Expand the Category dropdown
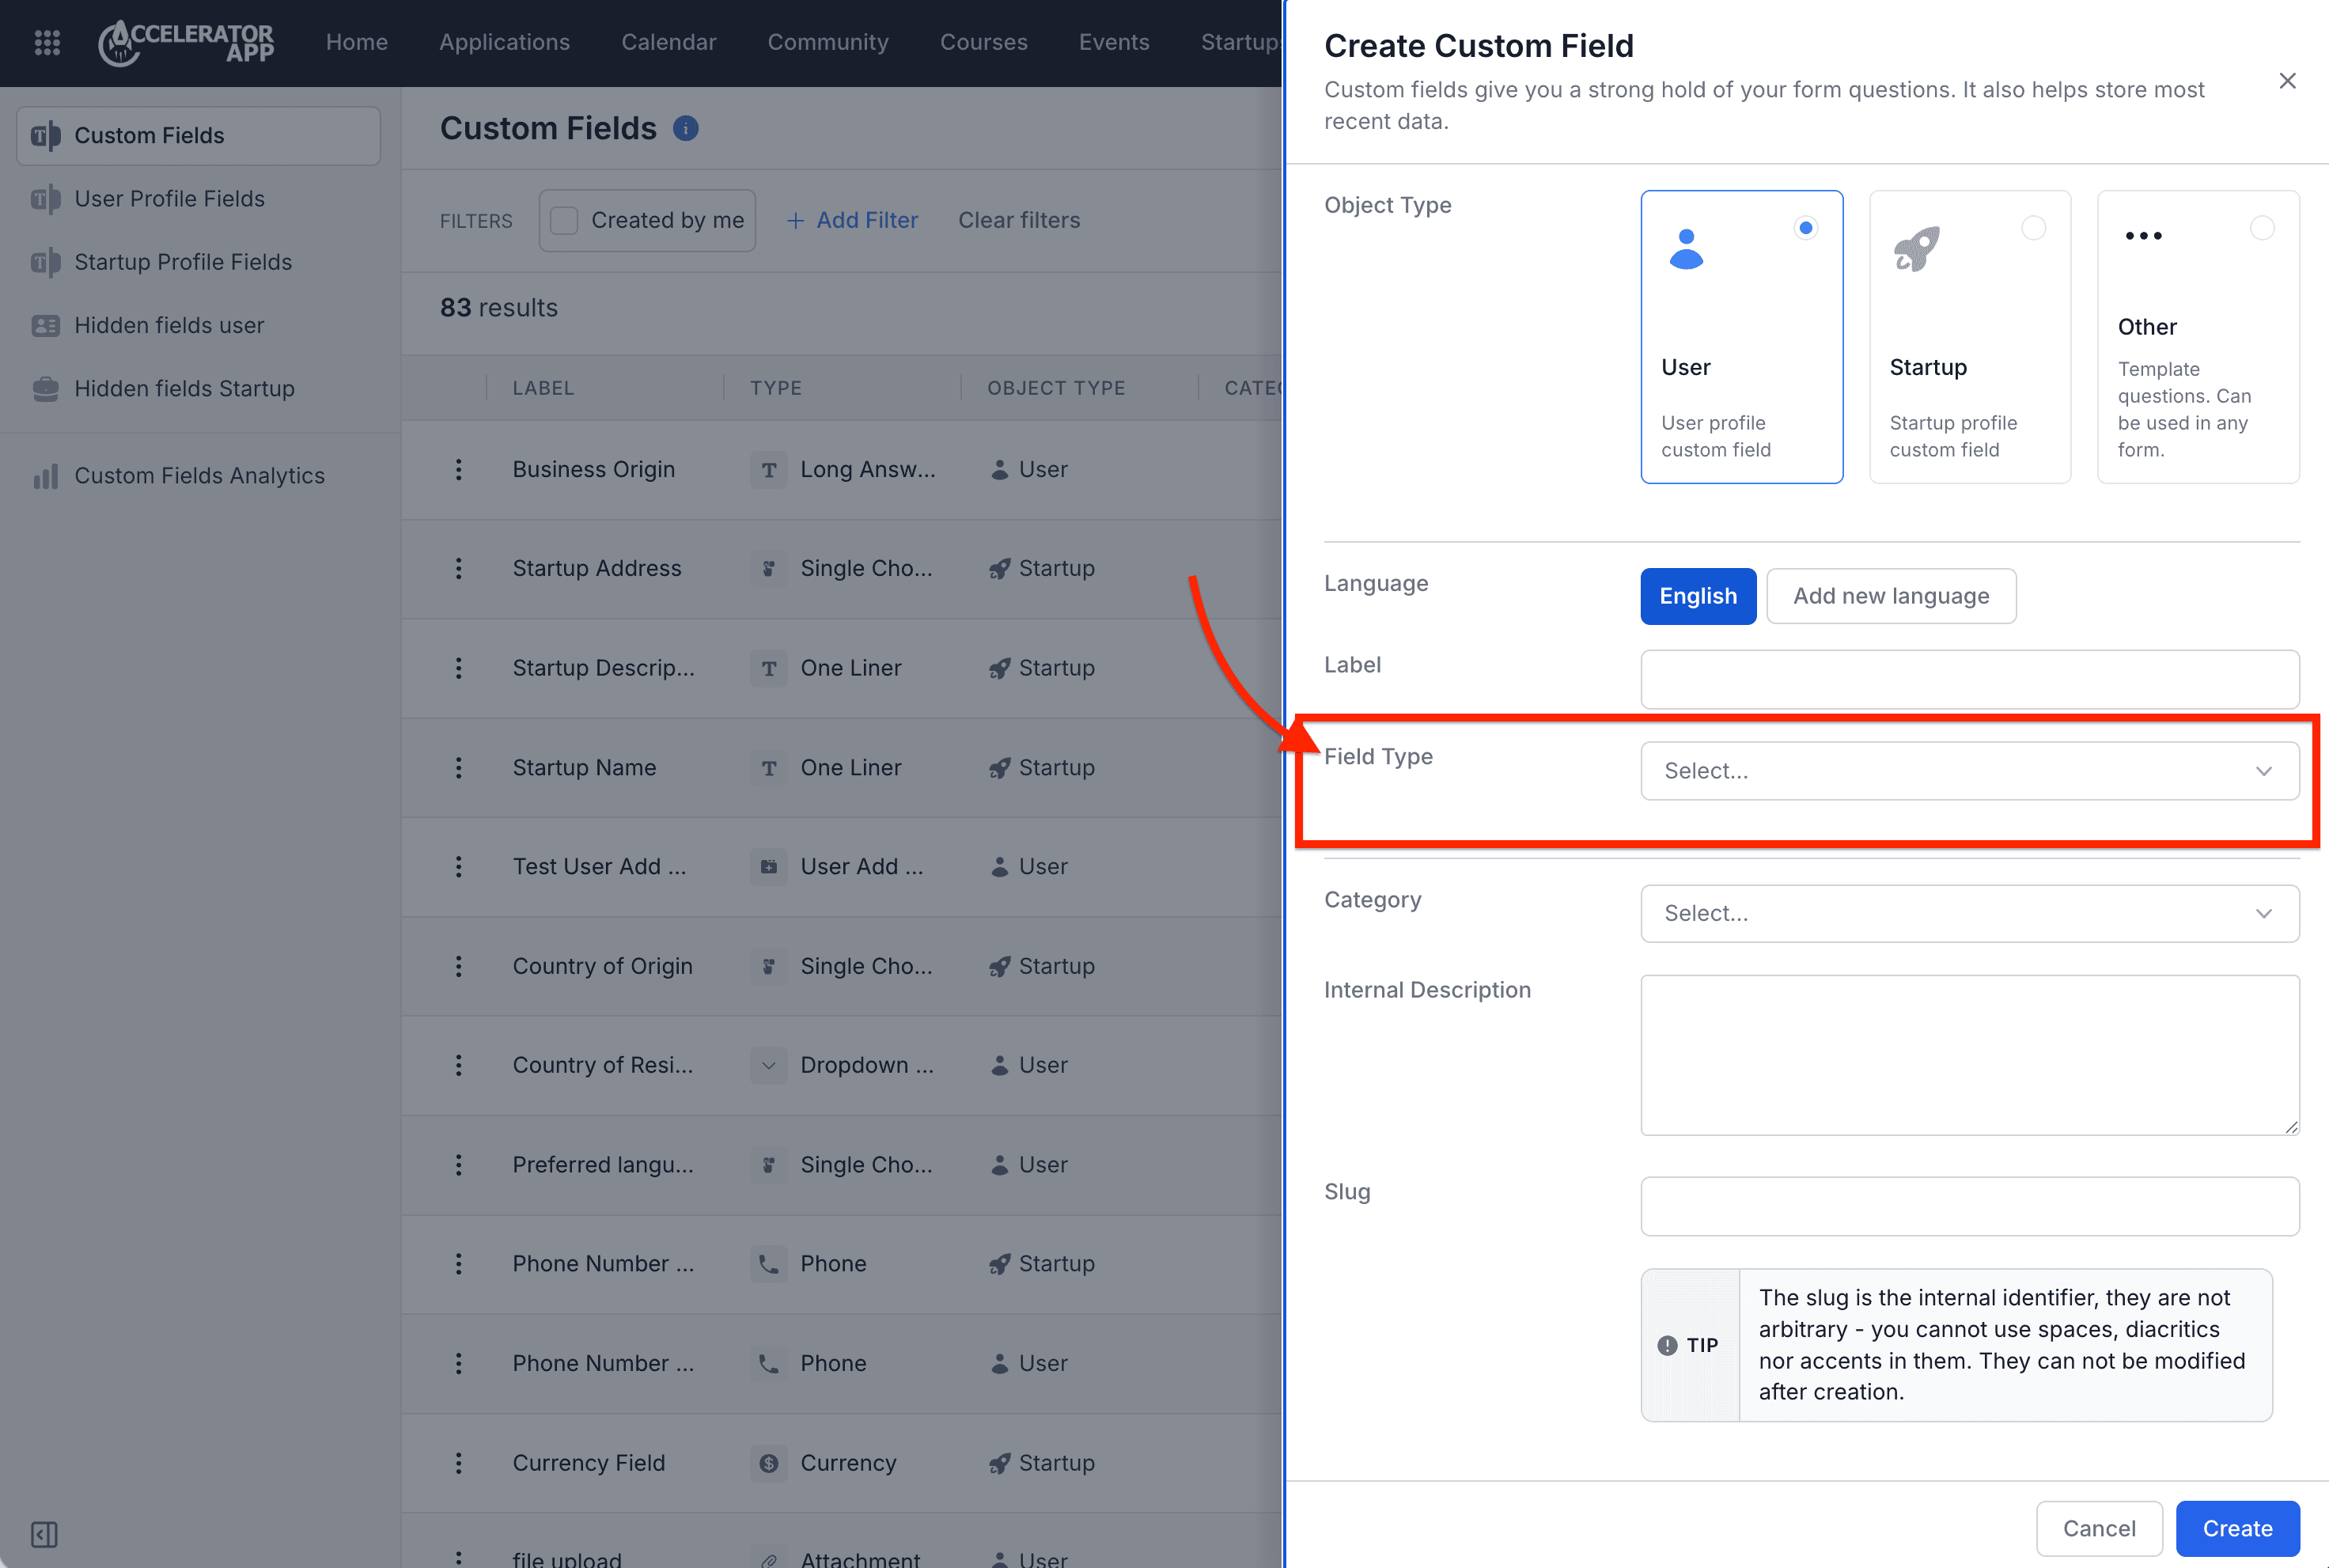 tap(1969, 914)
